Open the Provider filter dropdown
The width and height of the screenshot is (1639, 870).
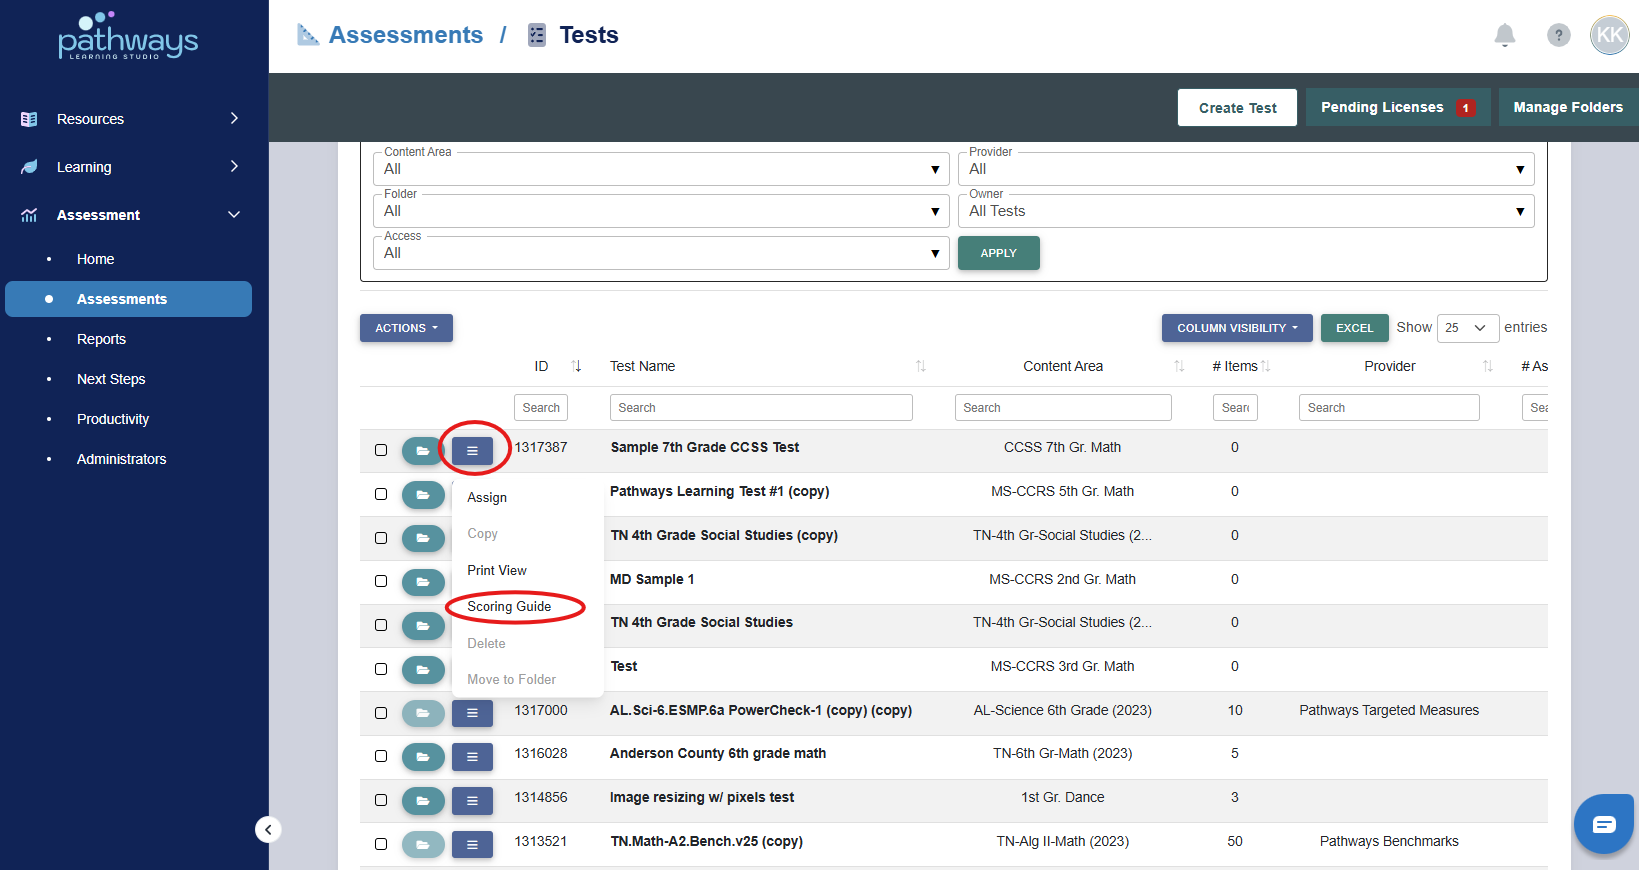1246,169
